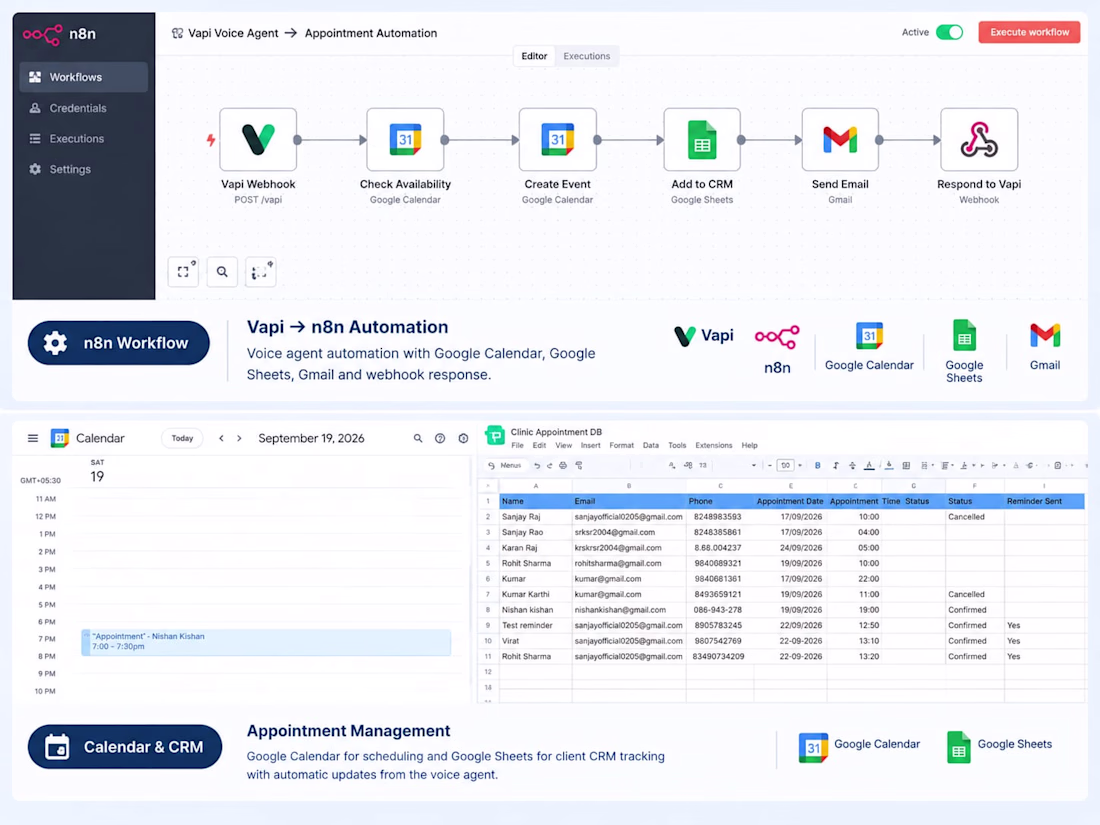Click the font size input box
This screenshot has width=1100, height=825.
(786, 466)
